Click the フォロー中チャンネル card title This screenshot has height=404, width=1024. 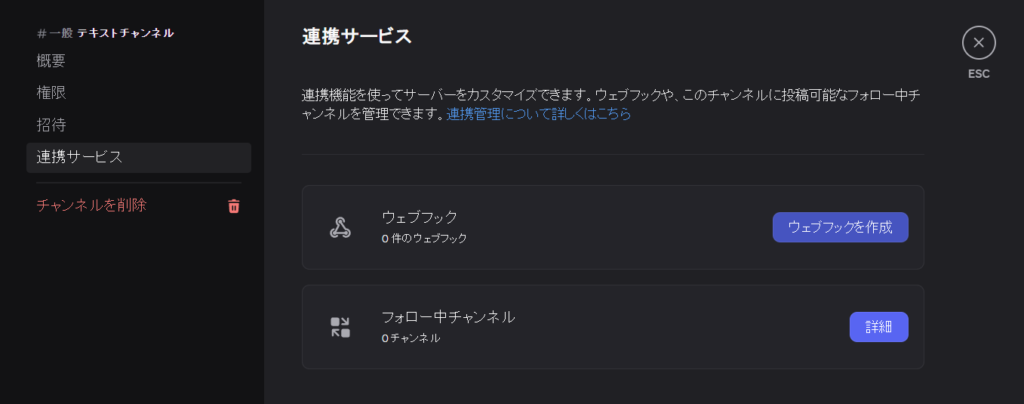pyautogui.click(x=448, y=317)
